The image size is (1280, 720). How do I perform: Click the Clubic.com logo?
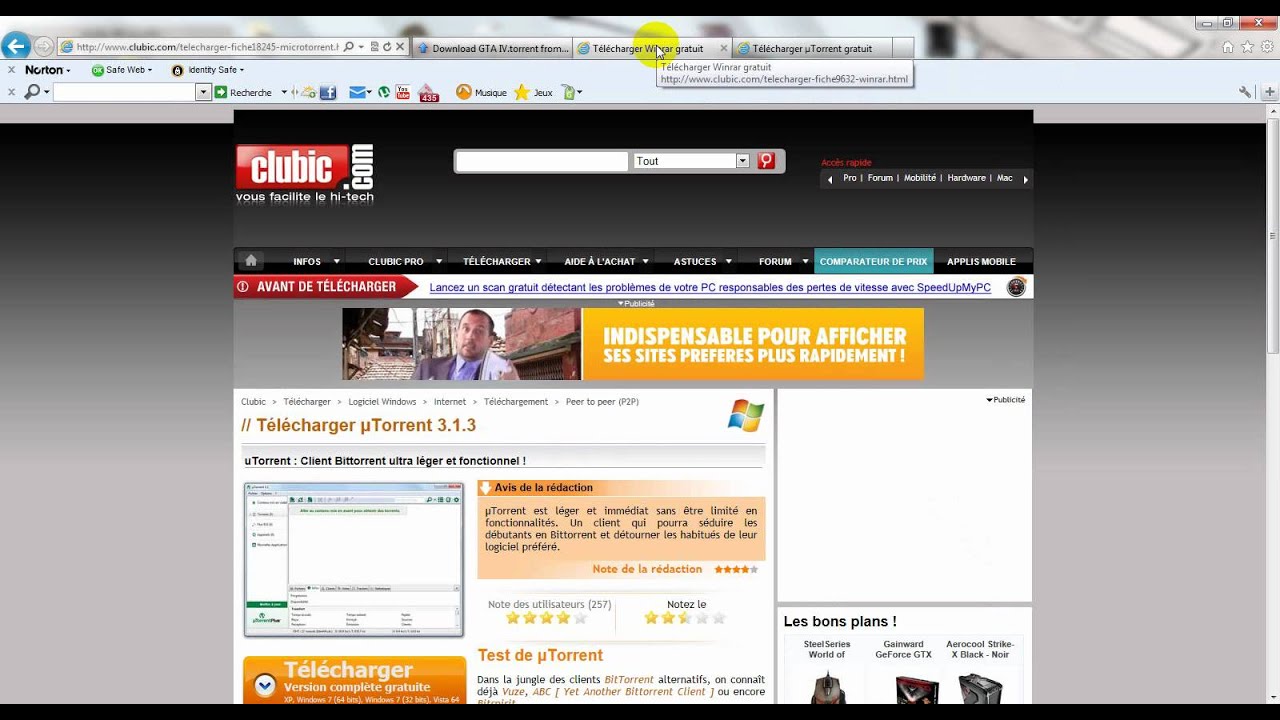(x=305, y=173)
